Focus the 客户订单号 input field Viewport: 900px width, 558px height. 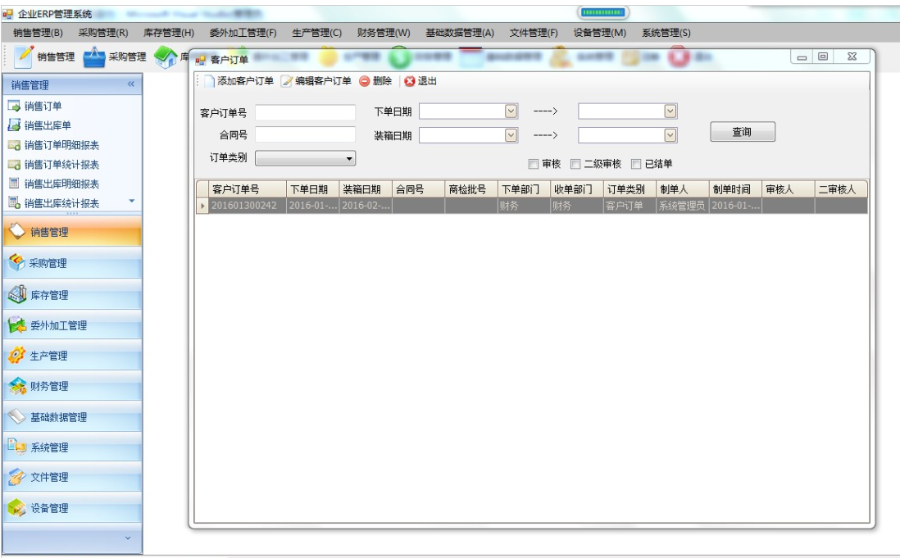(x=305, y=112)
